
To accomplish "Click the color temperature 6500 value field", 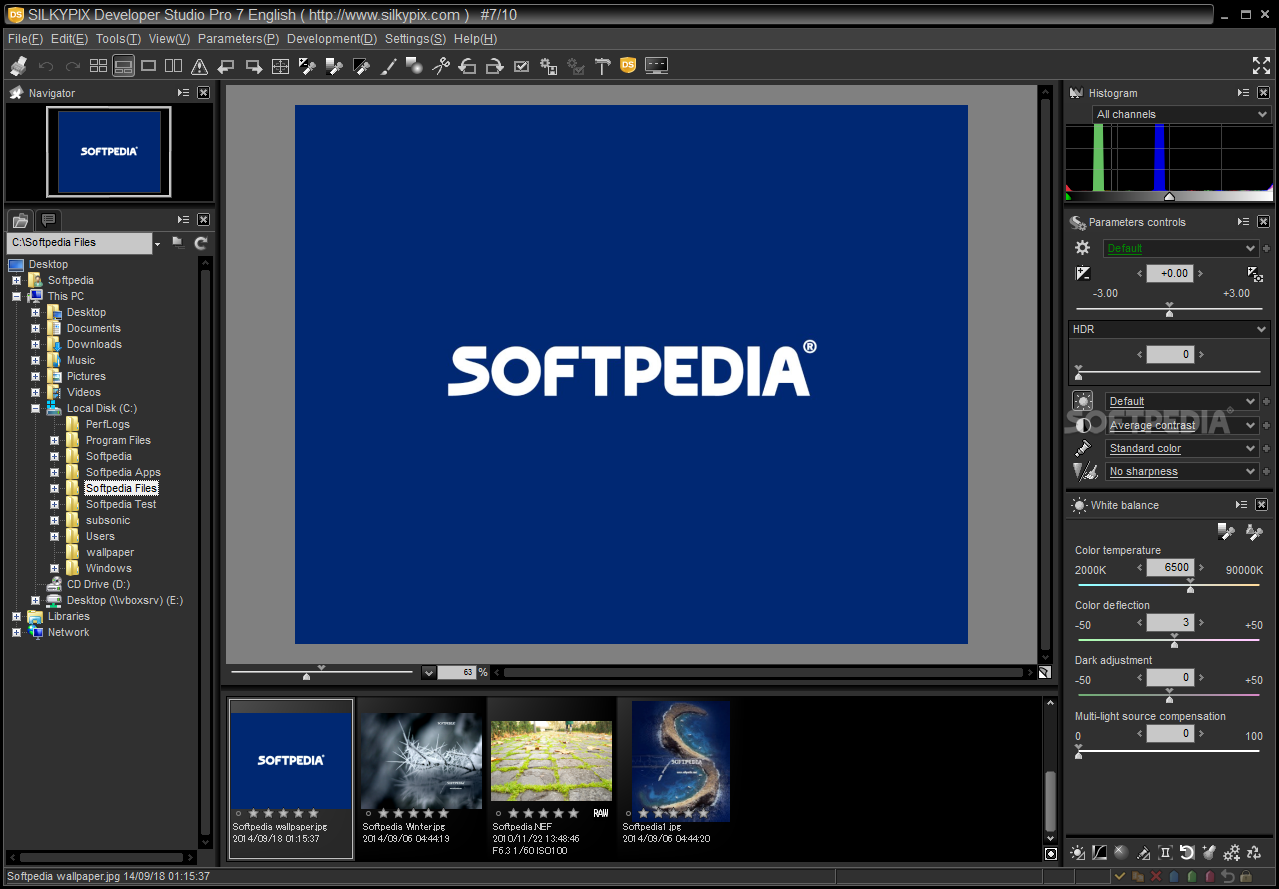I will point(1169,567).
